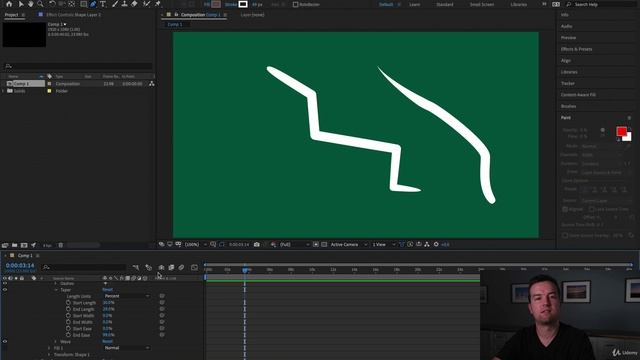Click the flowchart icon in the viewer footer

(427, 244)
